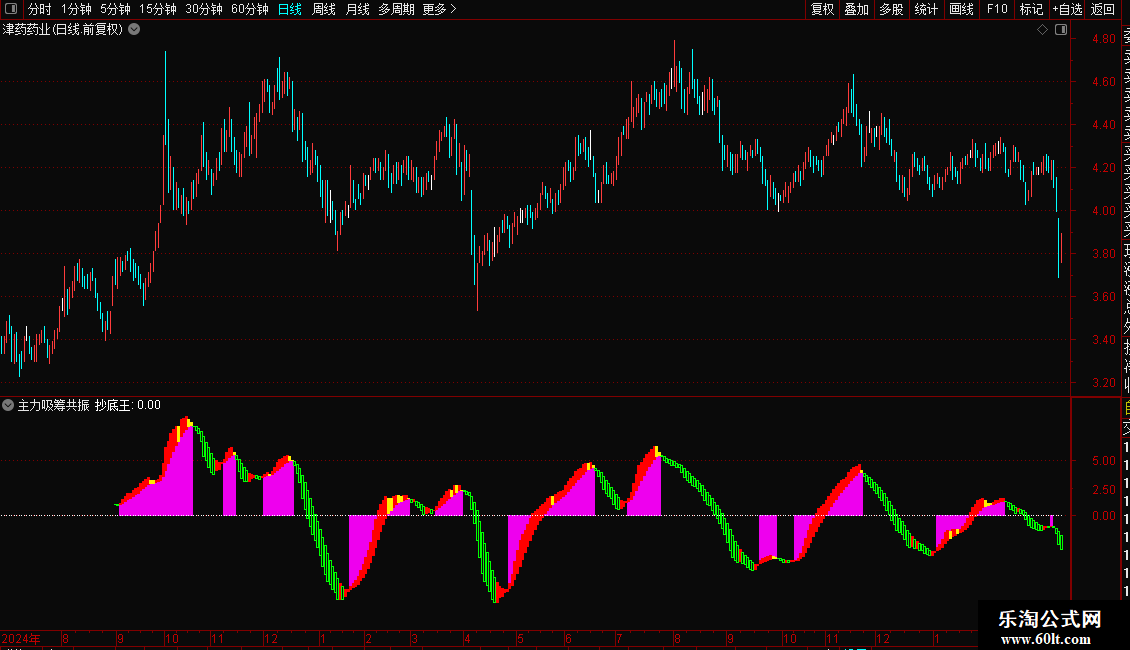
Task: Click the 标记 mark button
Action: click(1031, 9)
